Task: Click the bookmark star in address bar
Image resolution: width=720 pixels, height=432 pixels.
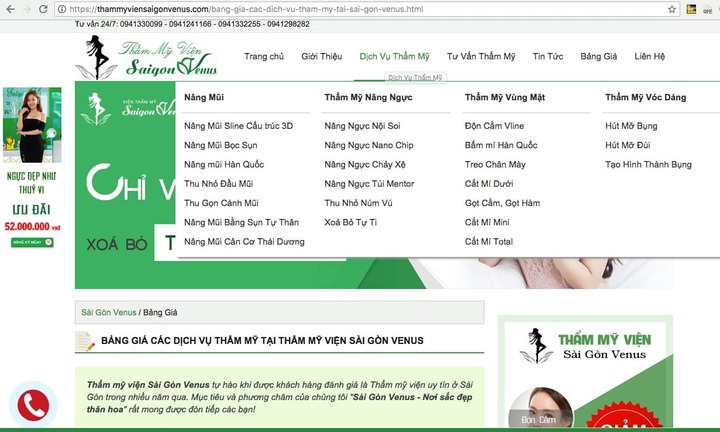Action: pos(669,9)
